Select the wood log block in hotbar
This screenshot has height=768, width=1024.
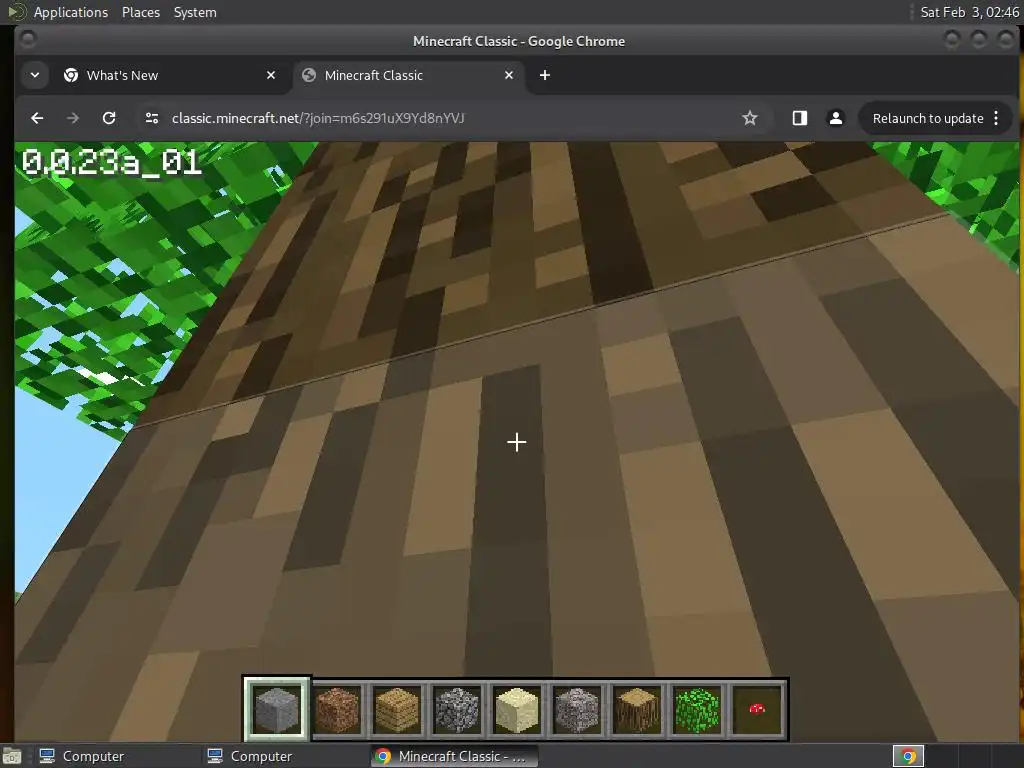(x=637, y=709)
